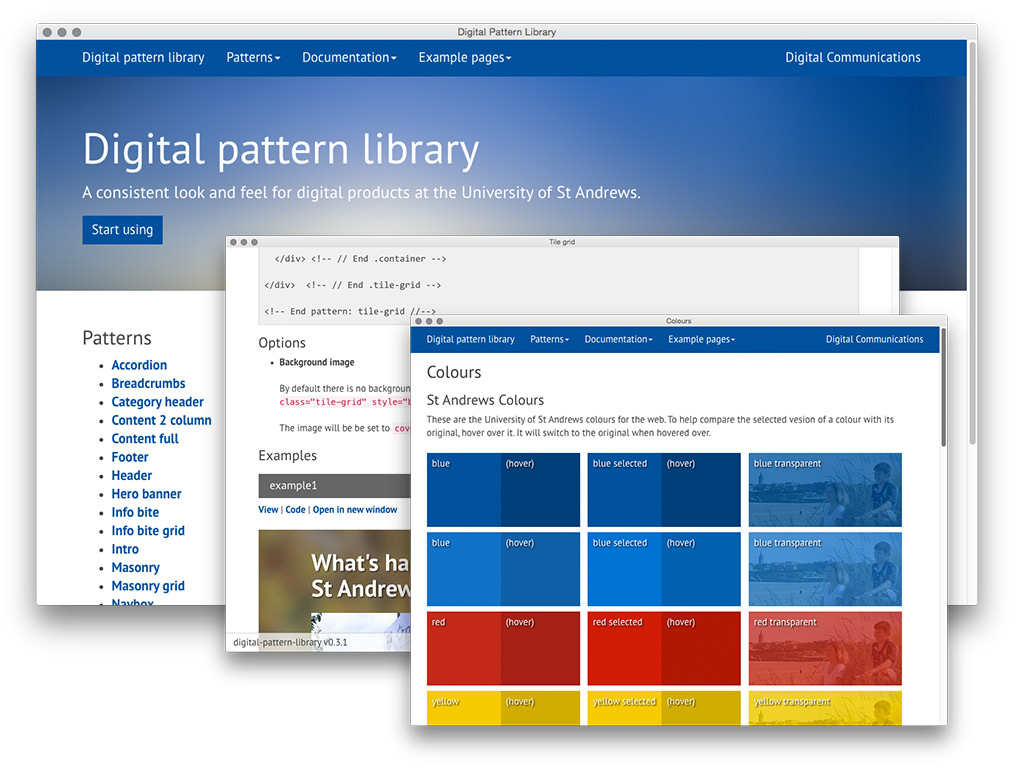This screenshot has height=768, width=1024.
Task: Expand Example pages dropdown in the Colours window
Action: tap(701, 340)
